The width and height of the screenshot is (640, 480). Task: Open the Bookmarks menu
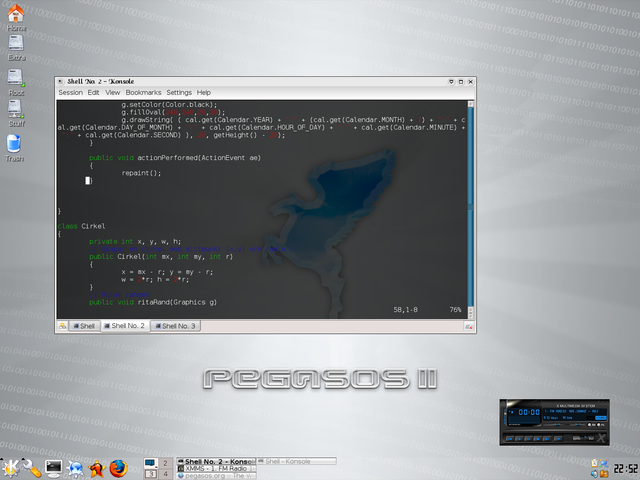pyautogui.click(x=143, y=93)
